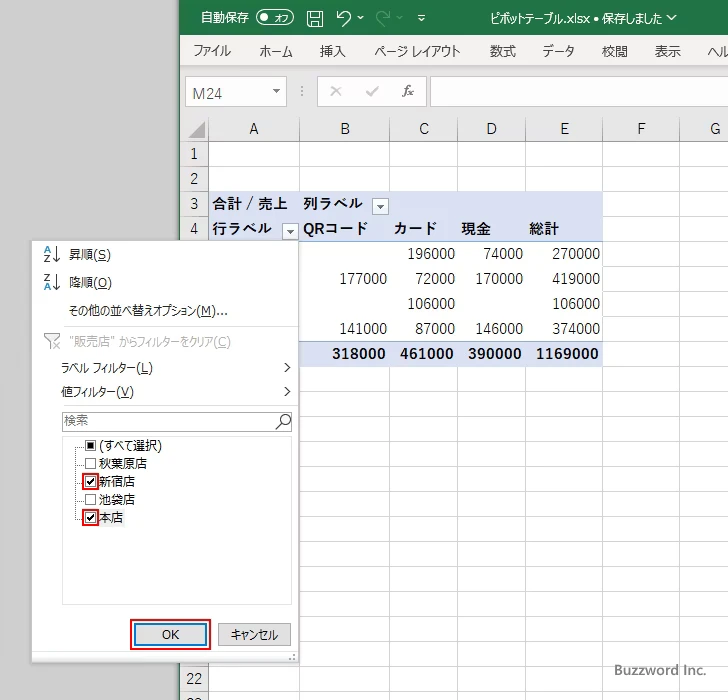Image resolution: width=728 pixels, height=700 pixels.
Task: Click the Name Box showing M24
Action: coord(230,92)
